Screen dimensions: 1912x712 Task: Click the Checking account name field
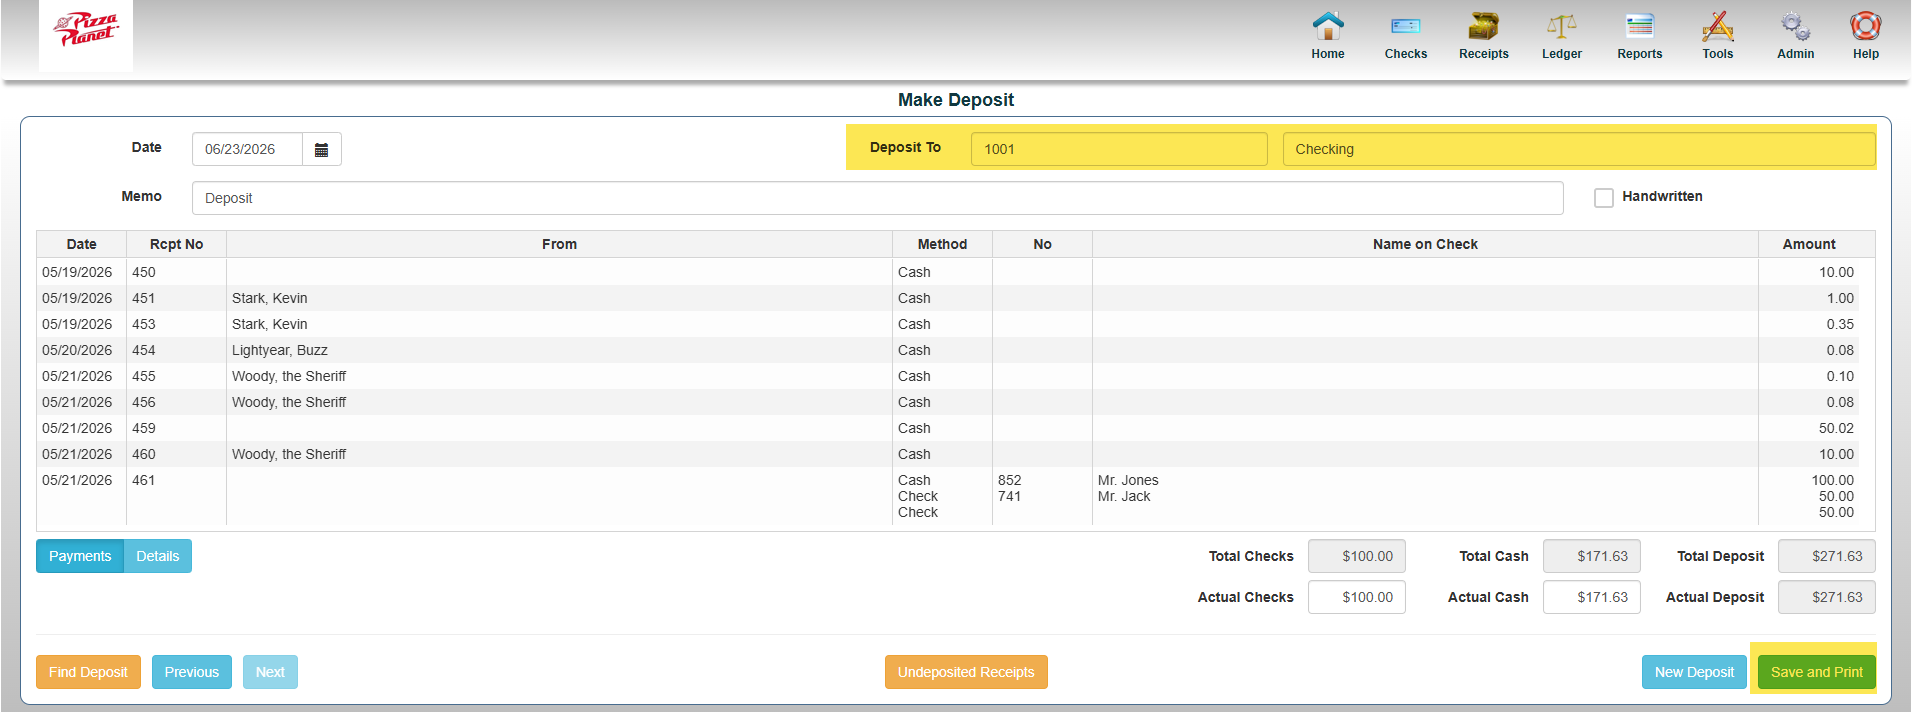(1578, 149)
